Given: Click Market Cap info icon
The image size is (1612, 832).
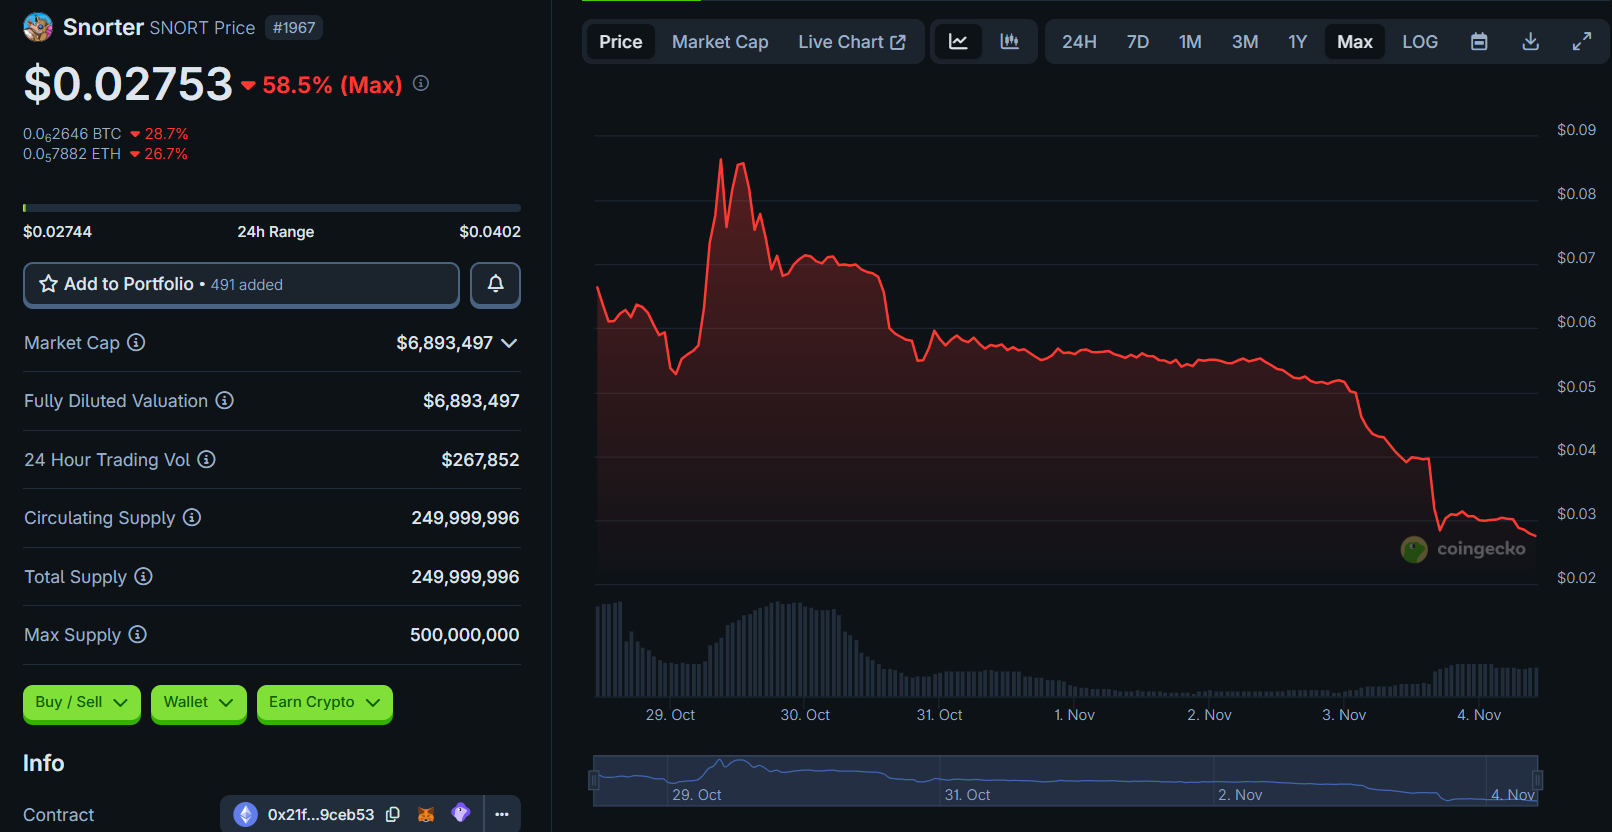Looking at the screenshot, I should pyautogui.click(x=136, y=343).
